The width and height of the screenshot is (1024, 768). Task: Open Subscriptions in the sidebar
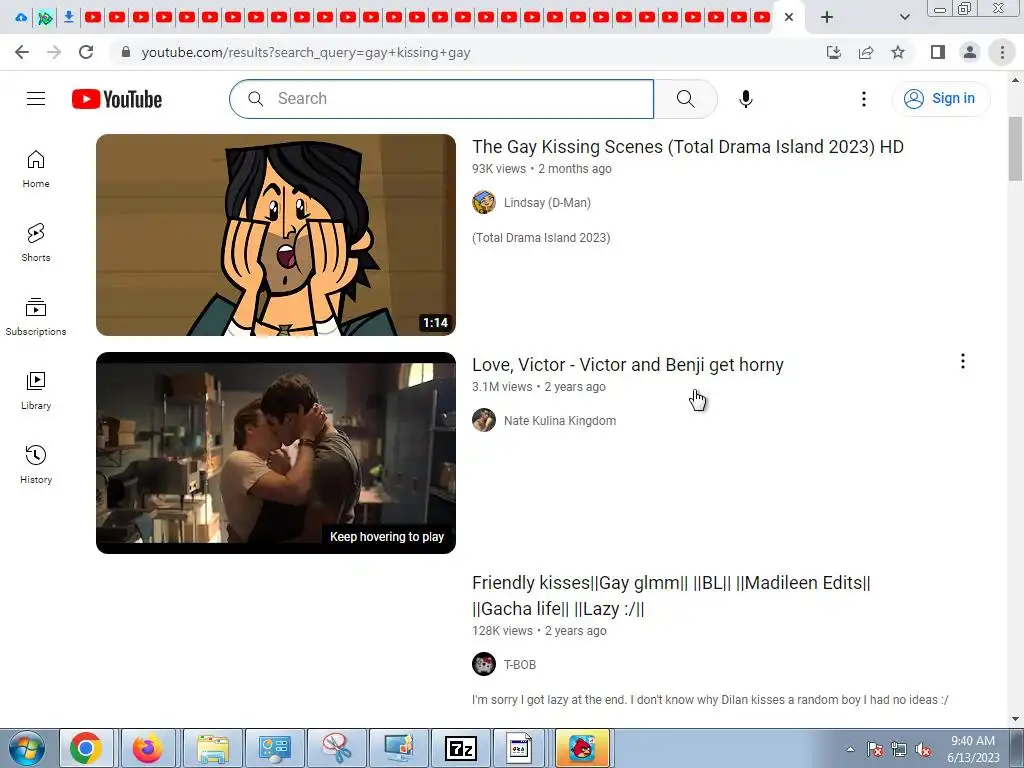point(36,317)
